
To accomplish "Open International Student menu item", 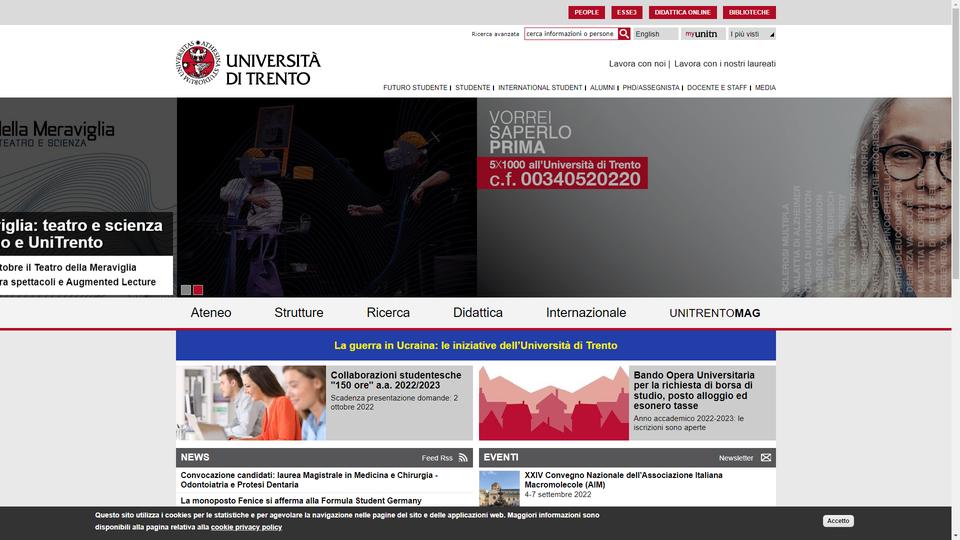I will [x=540, y=88].
